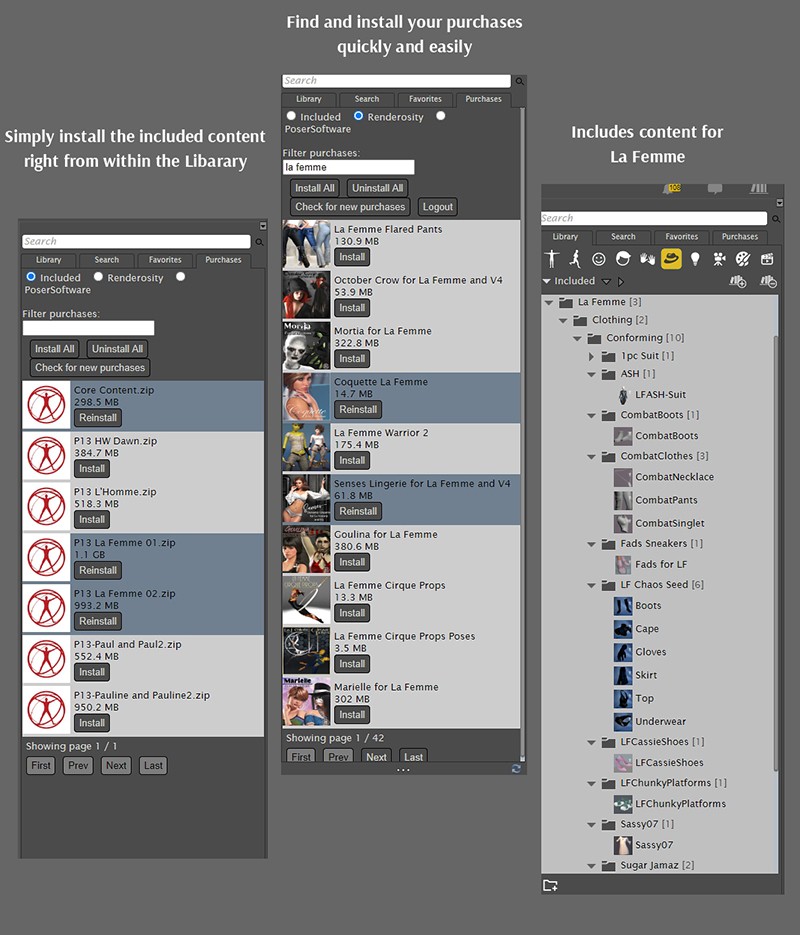Image resolution: width=800 pixels, height=935 pixels.
Task: Select the Lights bulb icon
Action: click(696, 258)
